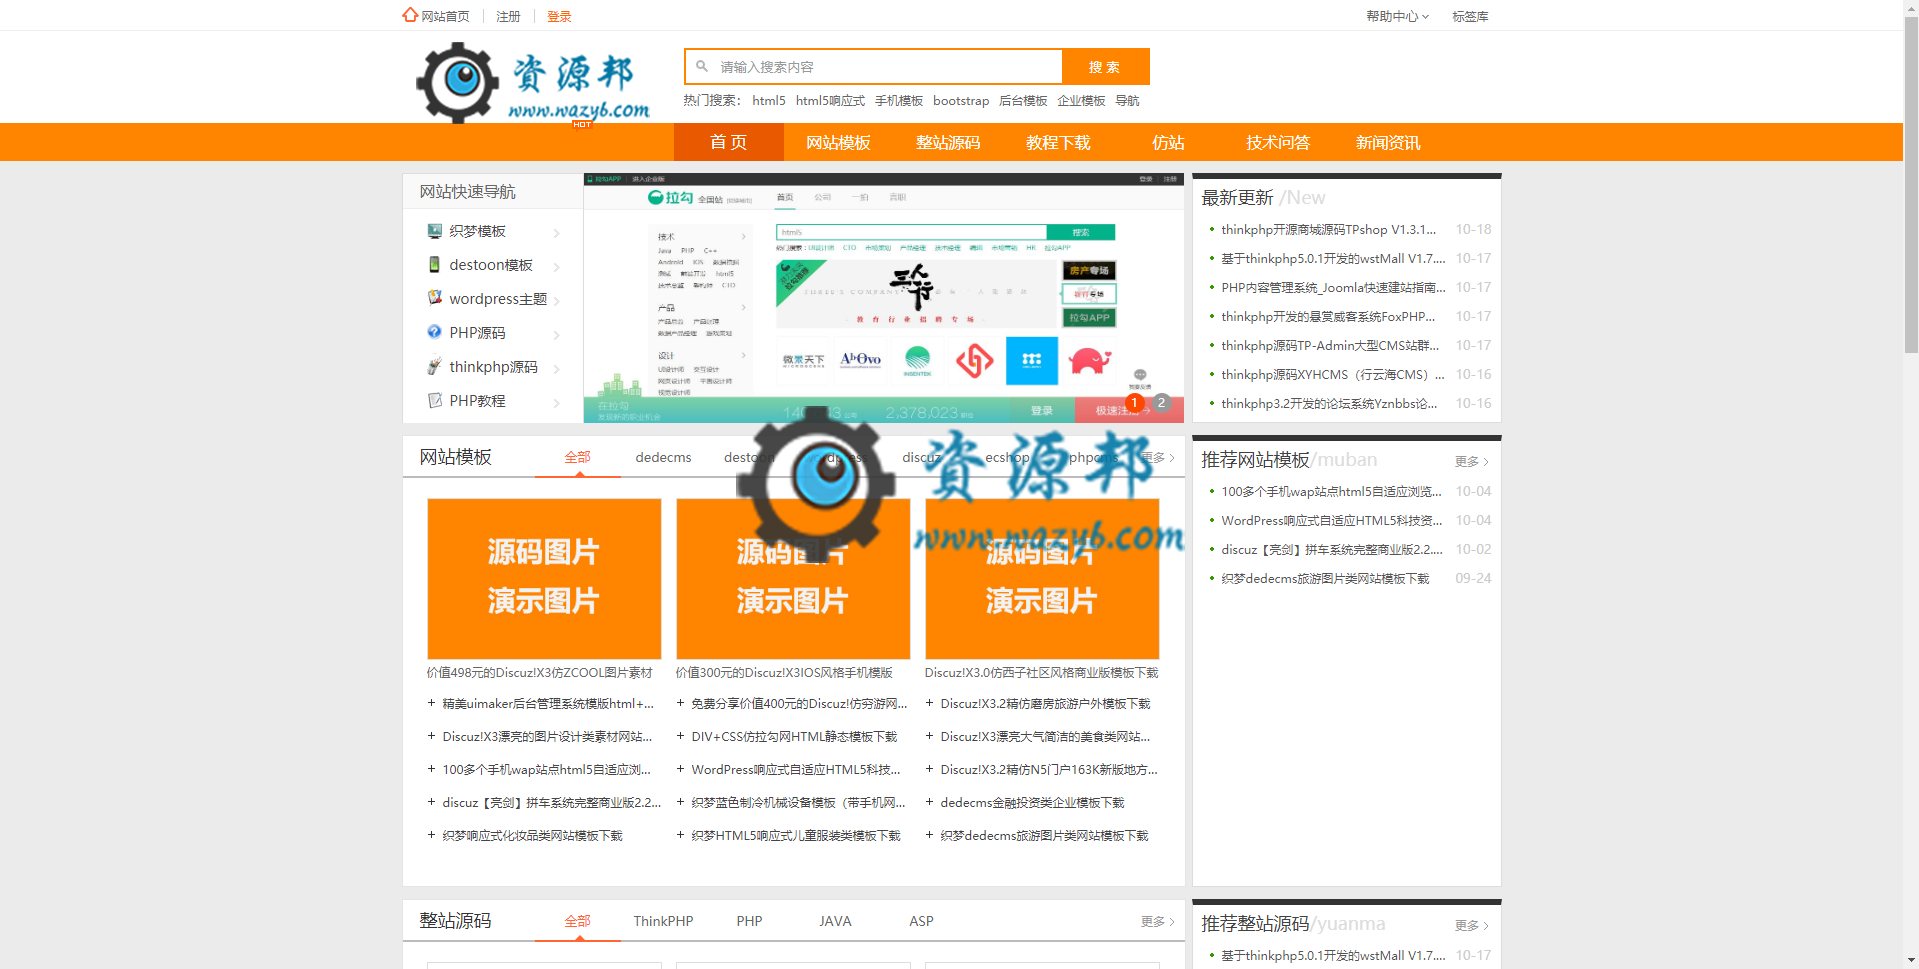Open WordPress响应式自适应HTML5 in recommended templates
The width and height of the screenshot is (1919, 969).
click(x=1331, y=520)
